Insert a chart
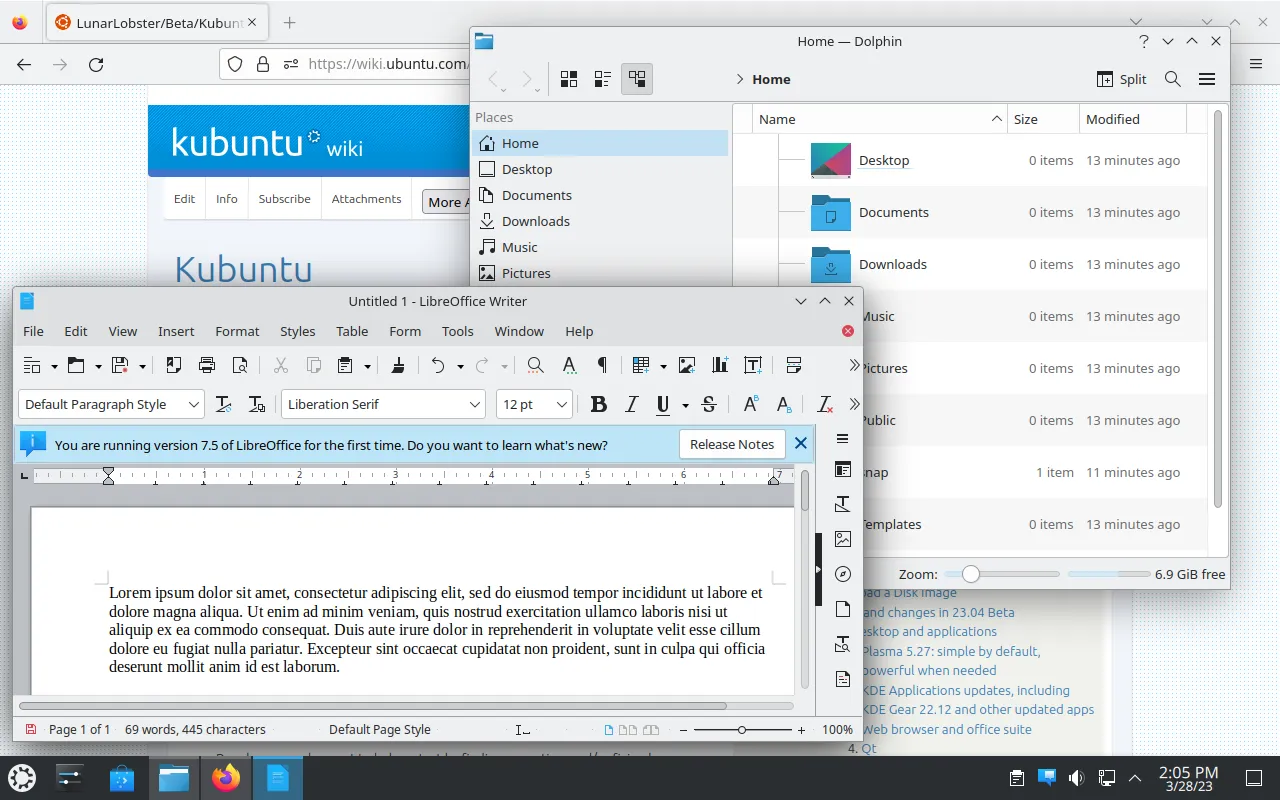The image size is (1280, 800). pyautogui.click(x=720, y=365)
